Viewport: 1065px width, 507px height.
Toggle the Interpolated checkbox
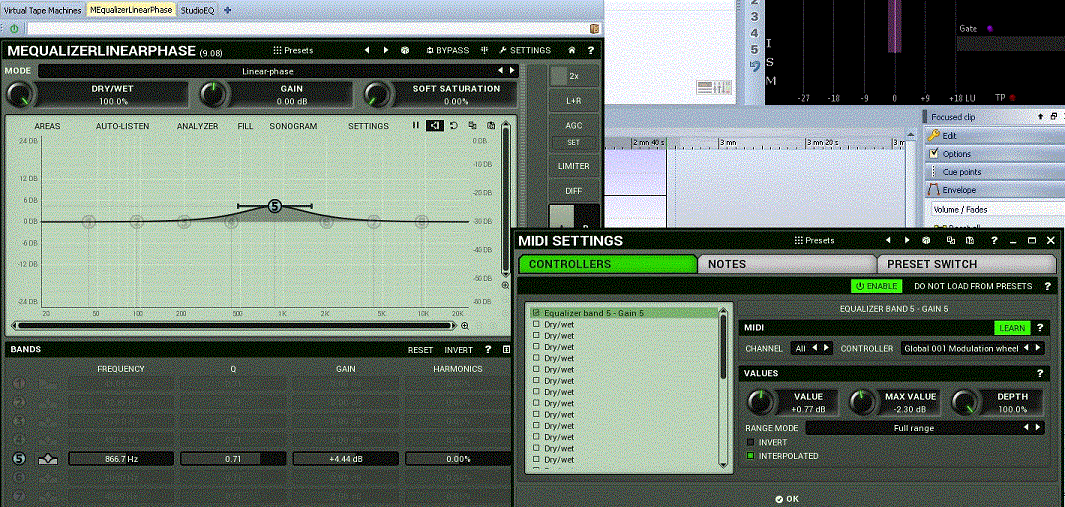[751, 456]
